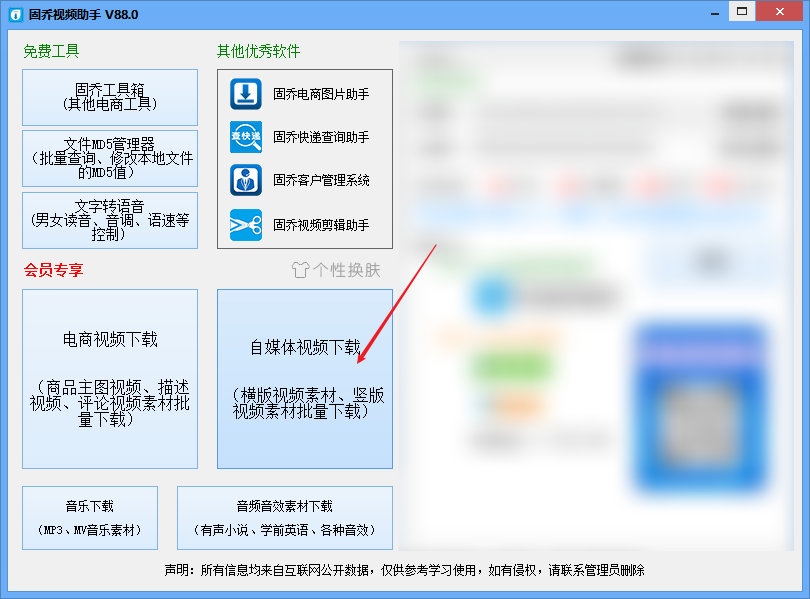Open 电商视频下载 module
The width and height of the screenshot is (810, 599).
point(110,379)
